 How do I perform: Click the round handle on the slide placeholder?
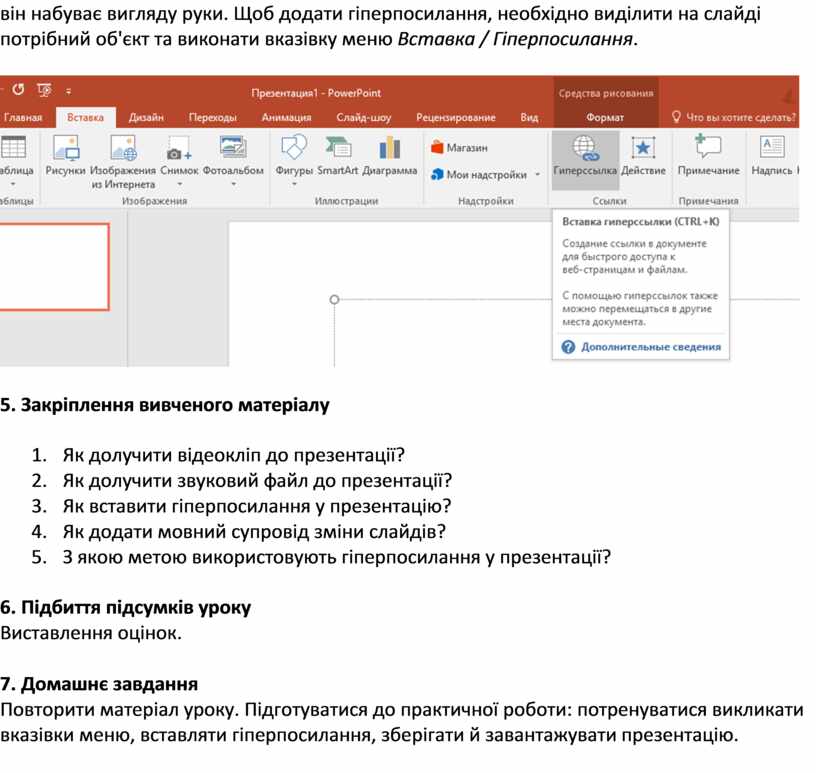pos(334,299)
